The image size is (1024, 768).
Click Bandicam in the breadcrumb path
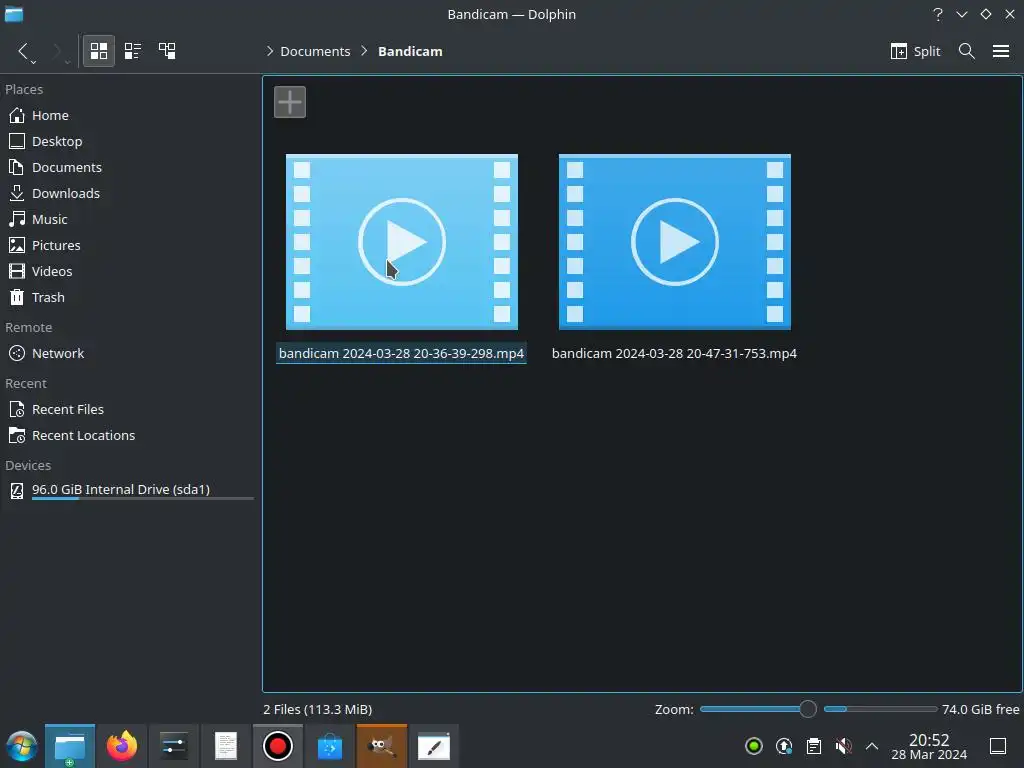point(410,51)
